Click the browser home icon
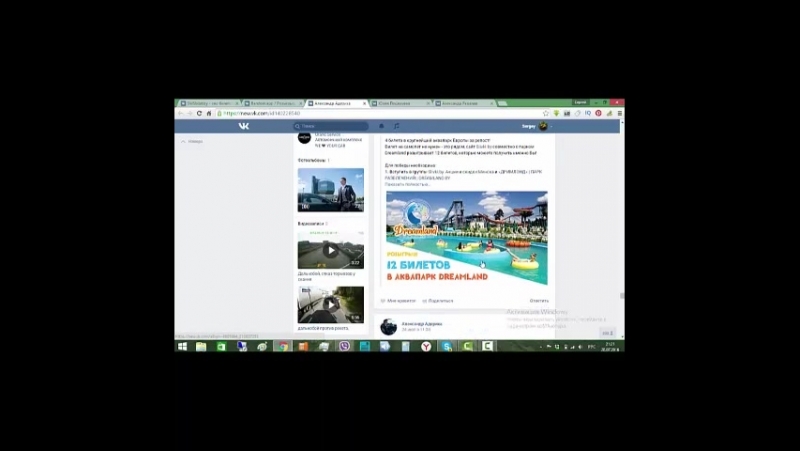Image resolution: width=800 pixels, height=451 pixels. coord(209,113)
